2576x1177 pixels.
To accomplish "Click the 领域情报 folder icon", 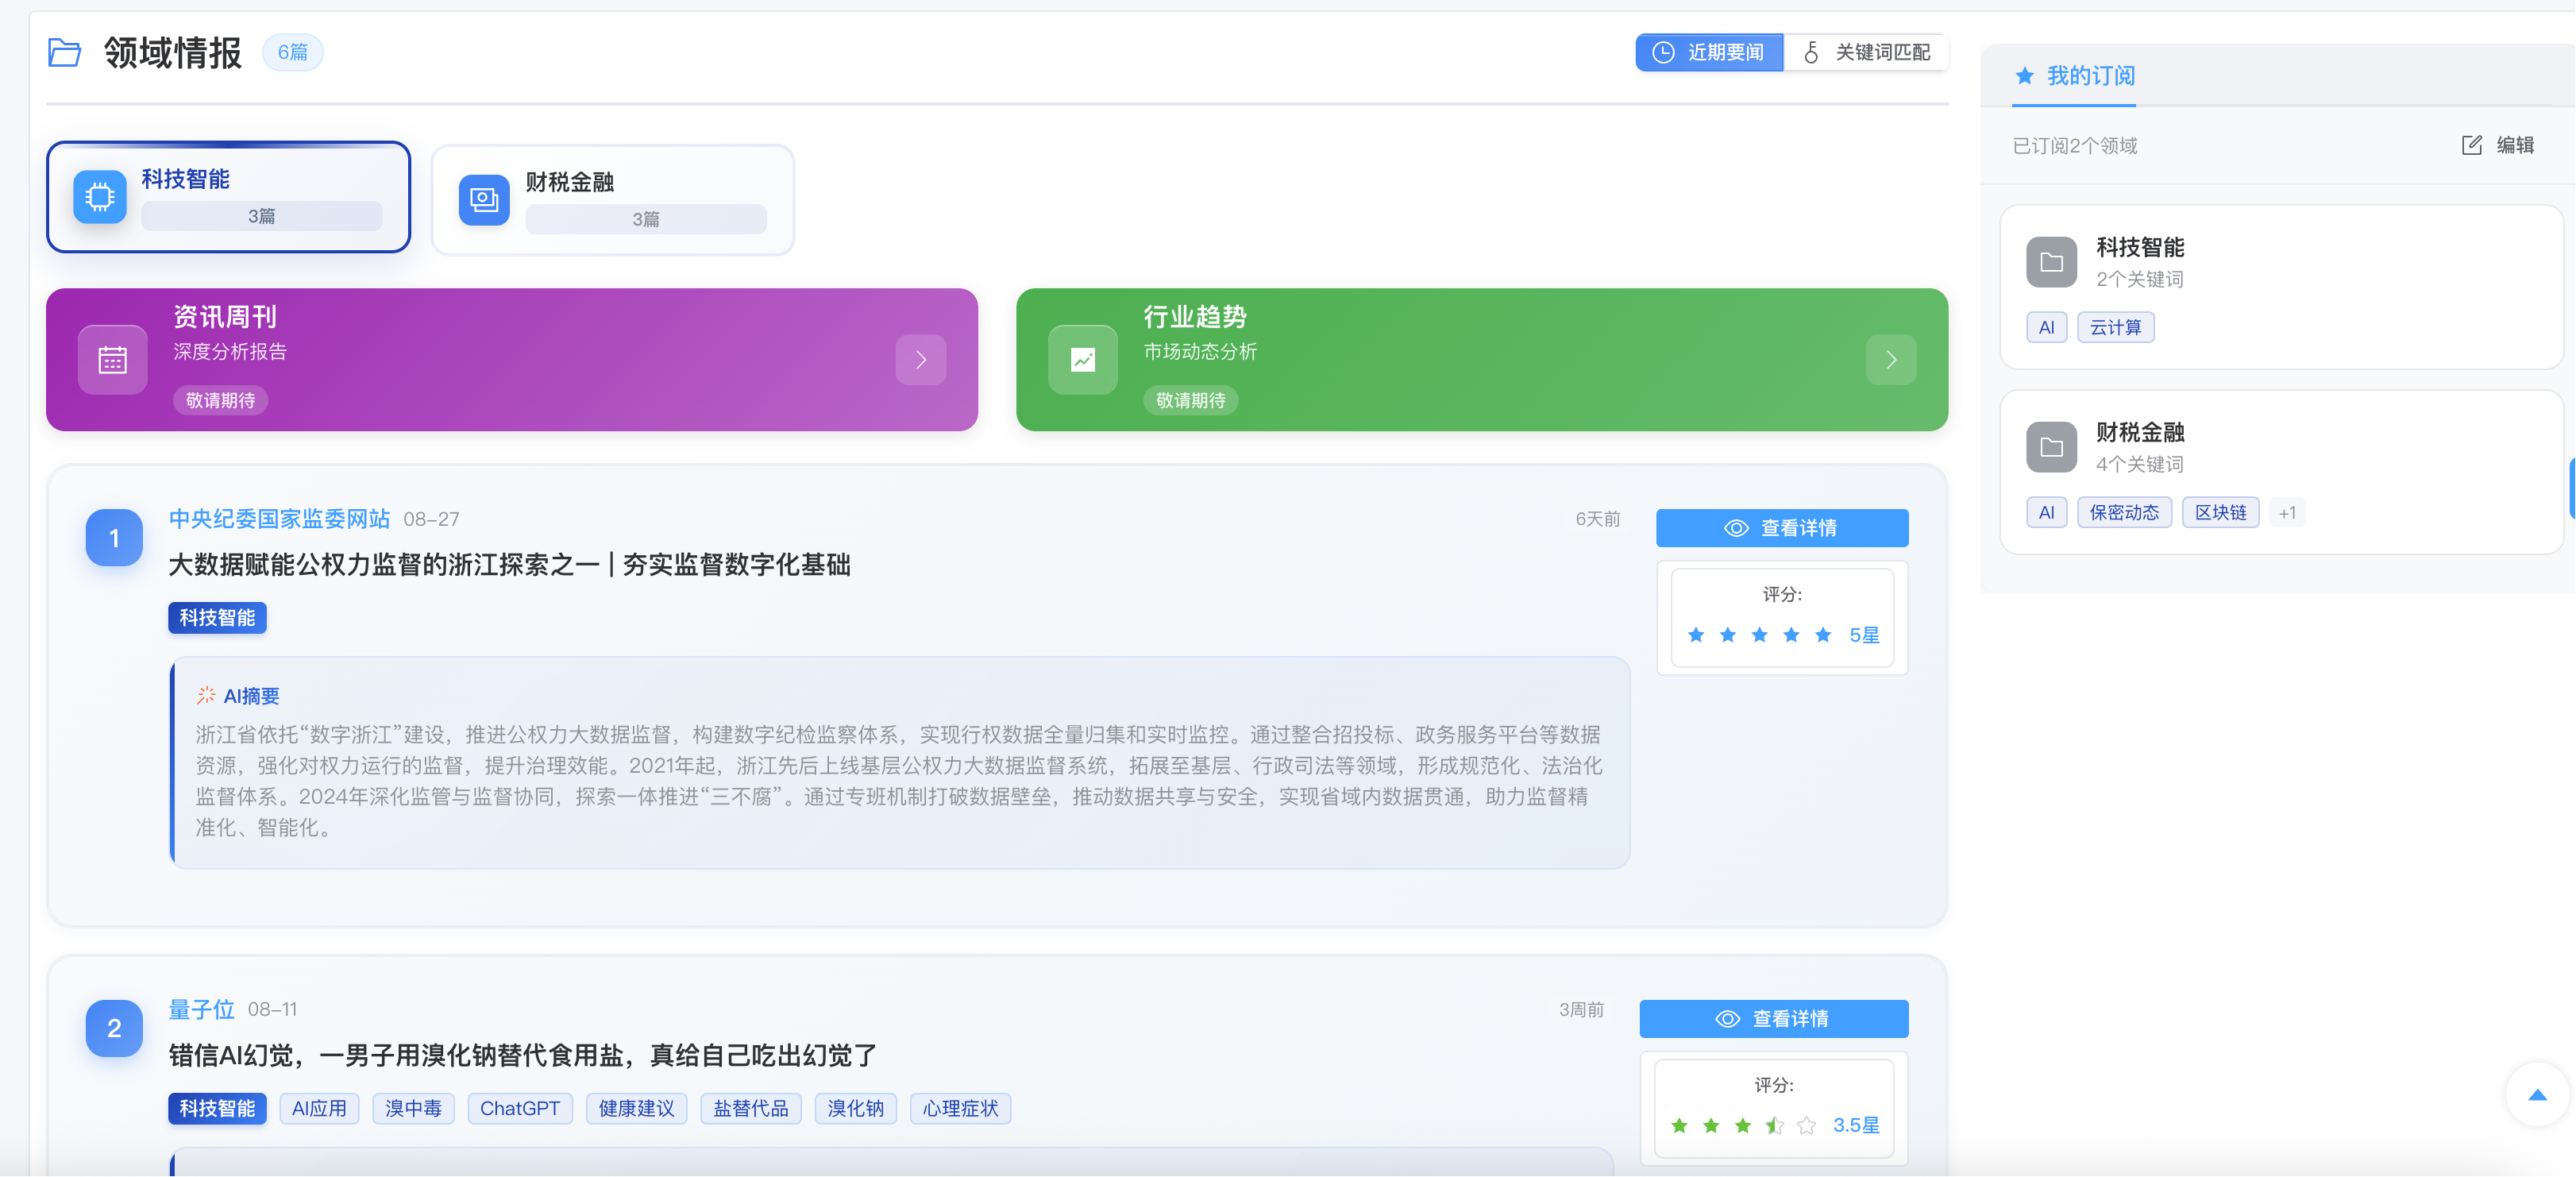I will [x=64, y=52].
